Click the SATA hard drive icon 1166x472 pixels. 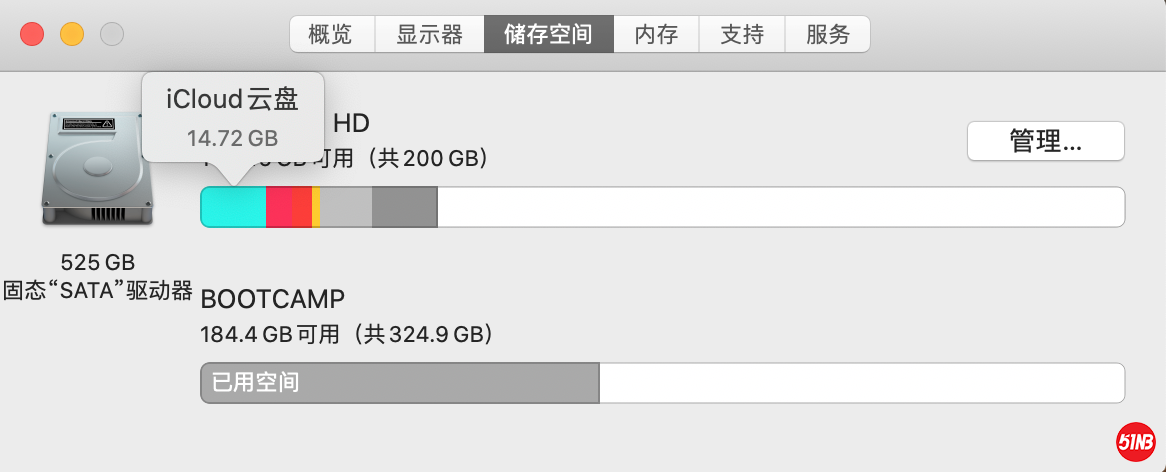tap(97, 169)
